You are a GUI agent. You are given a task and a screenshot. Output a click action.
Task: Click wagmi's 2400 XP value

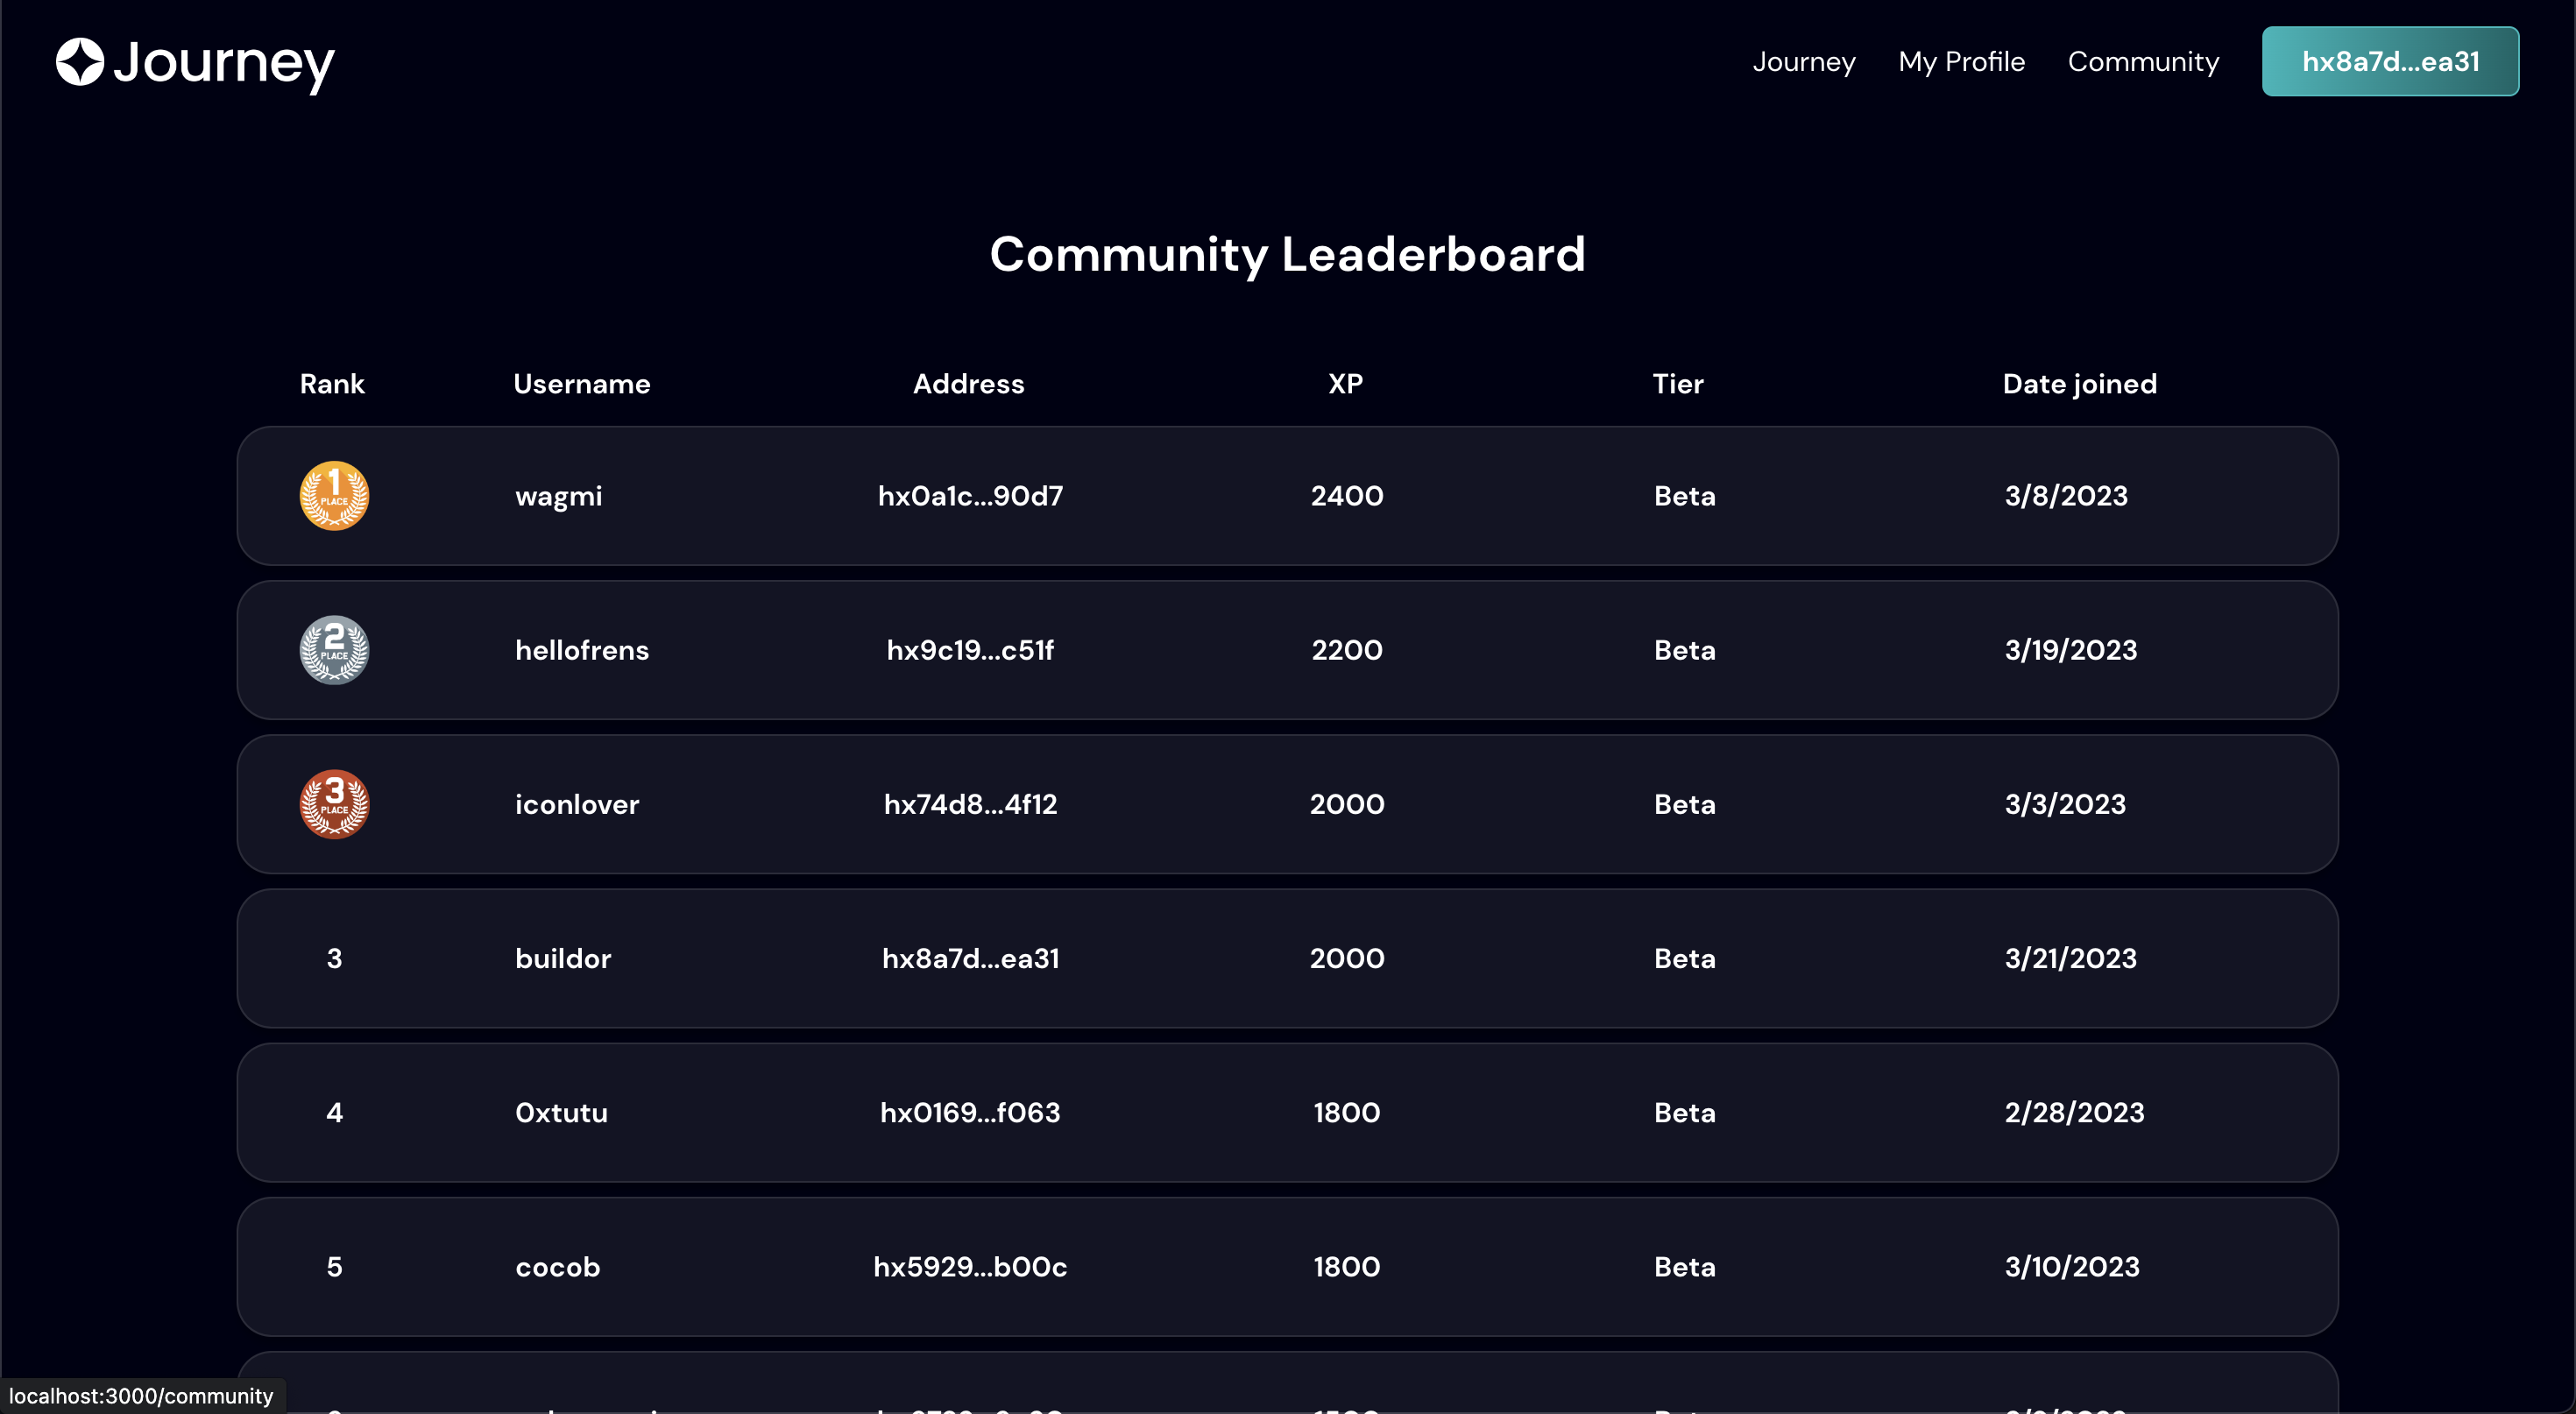click(1347, 496)
